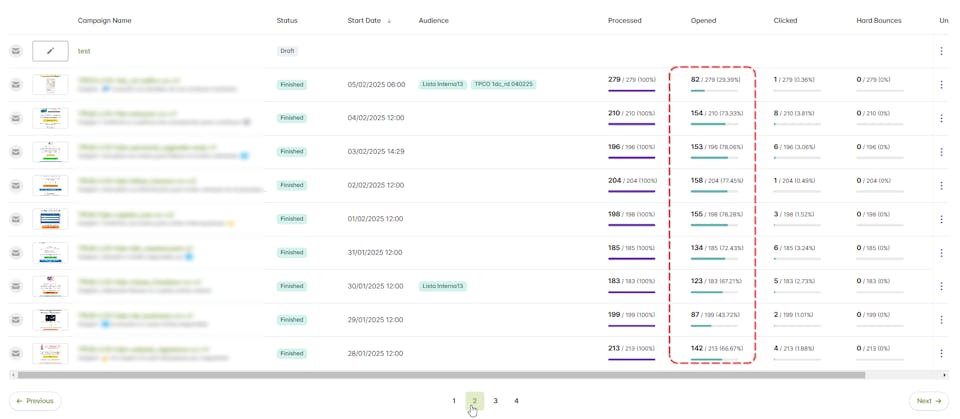Click email icon on the 04/02/2025 campaign row
This screenshot has height=419, width=960.
(x=16, y=118)
